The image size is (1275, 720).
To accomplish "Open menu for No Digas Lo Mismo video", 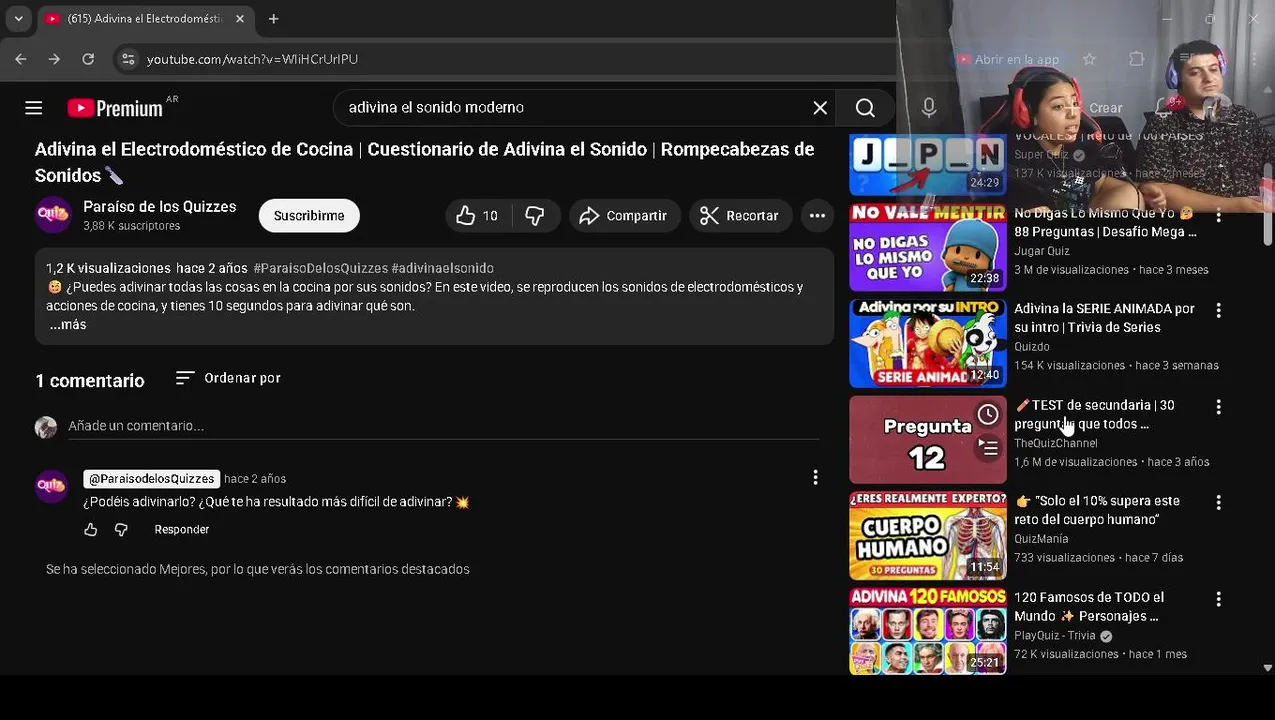I will tap(1218, 215).
